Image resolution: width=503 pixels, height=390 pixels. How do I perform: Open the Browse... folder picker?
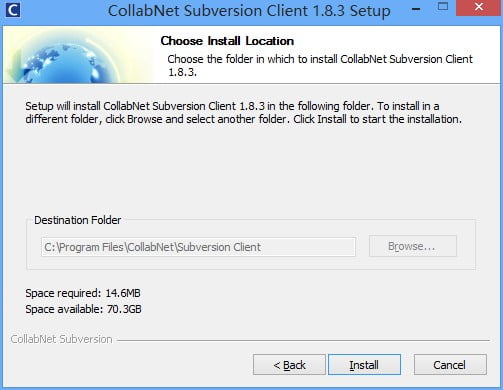pos(413,246)
